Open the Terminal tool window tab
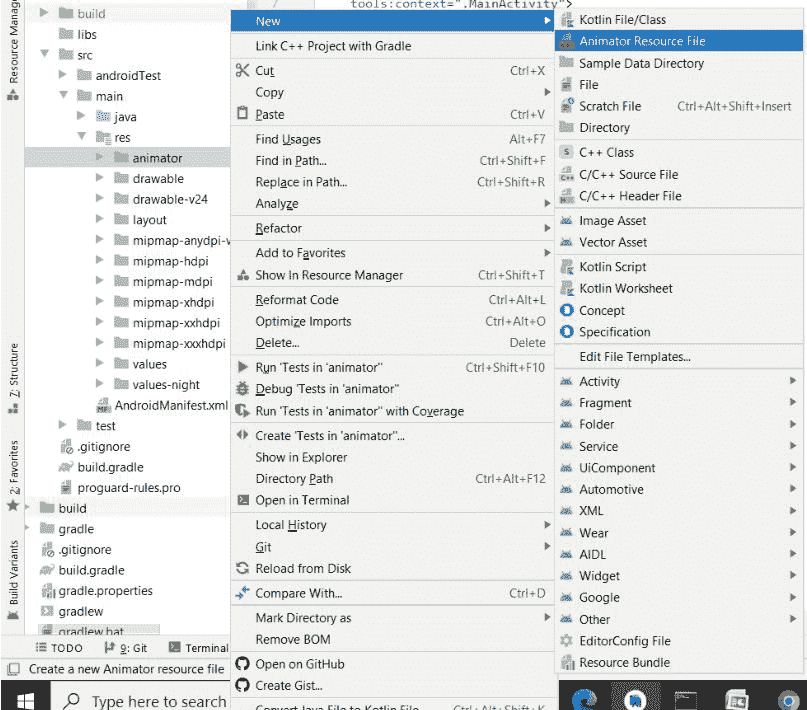Viewport: 807px width, 710px height. (198, 648)
